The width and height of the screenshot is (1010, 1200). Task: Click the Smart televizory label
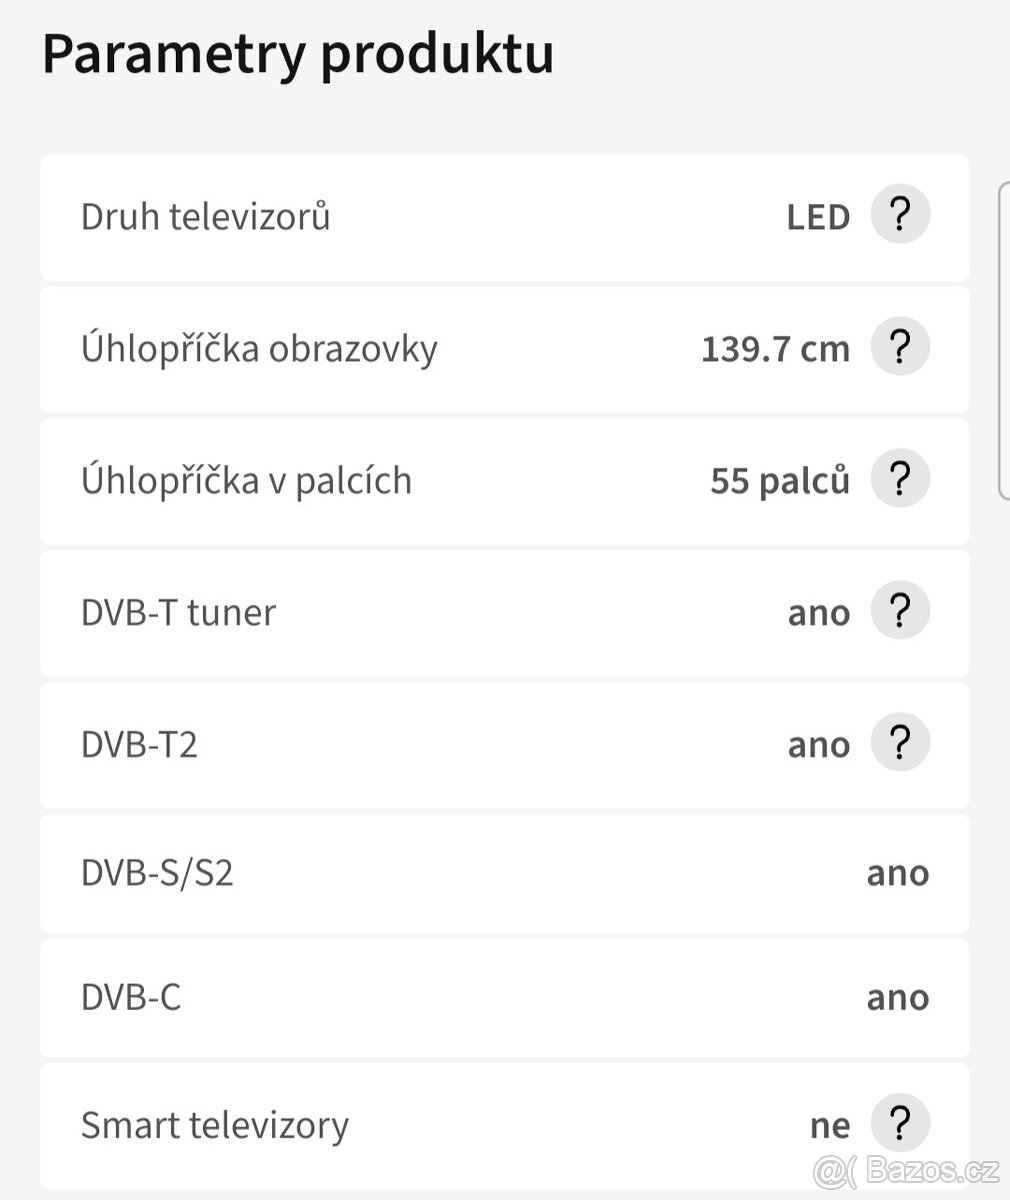coord(215,1126)
